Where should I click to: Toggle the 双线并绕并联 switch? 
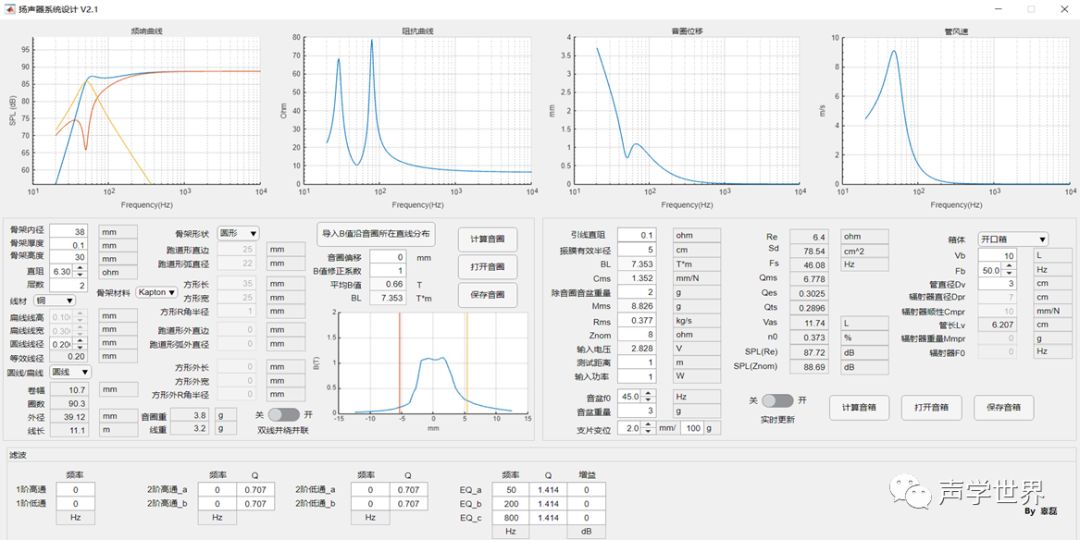[x=284, y=414]
